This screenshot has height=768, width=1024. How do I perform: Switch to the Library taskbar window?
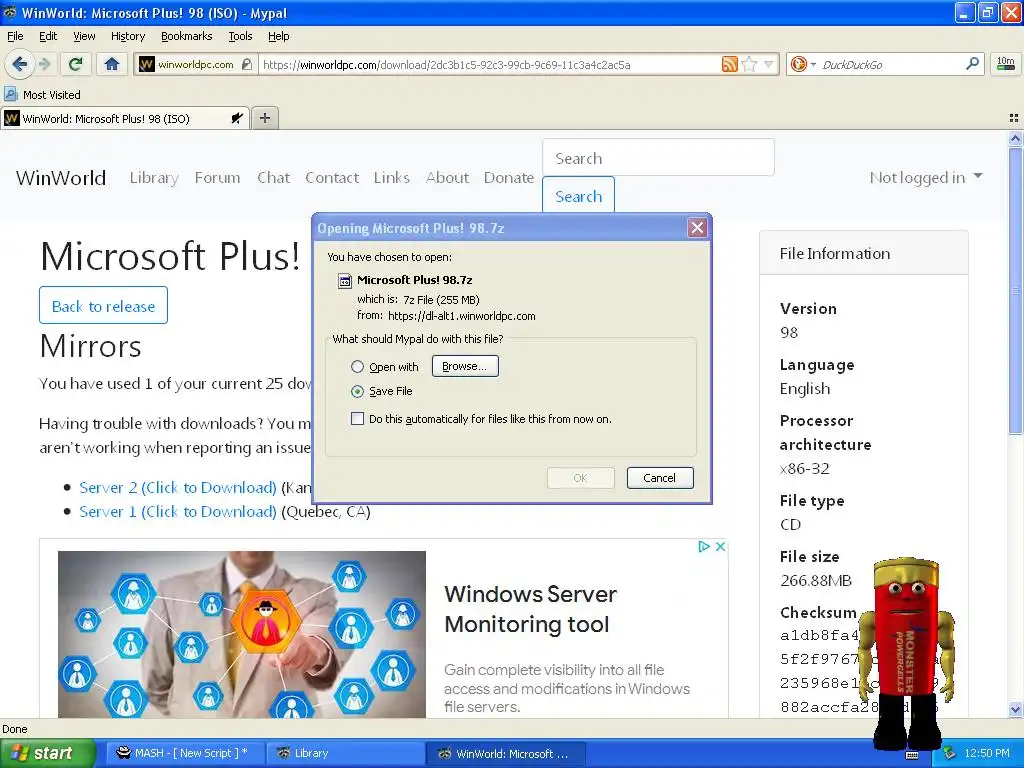(344, 754)
